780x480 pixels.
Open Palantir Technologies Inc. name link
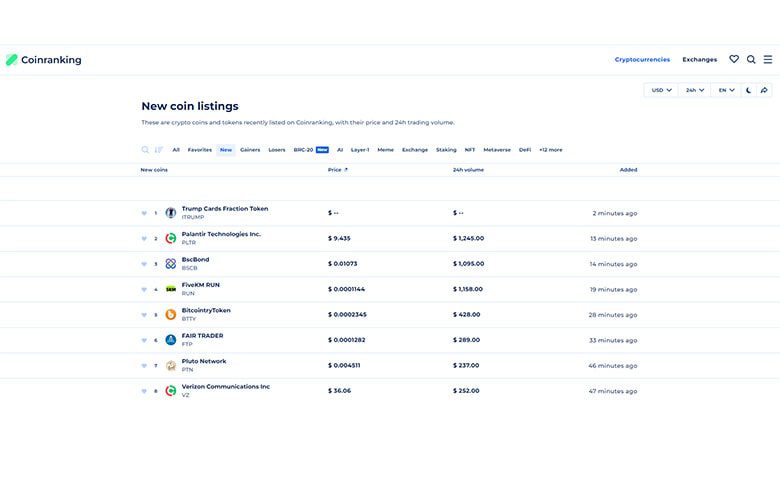pyautogui.click(x=221, y=234)
